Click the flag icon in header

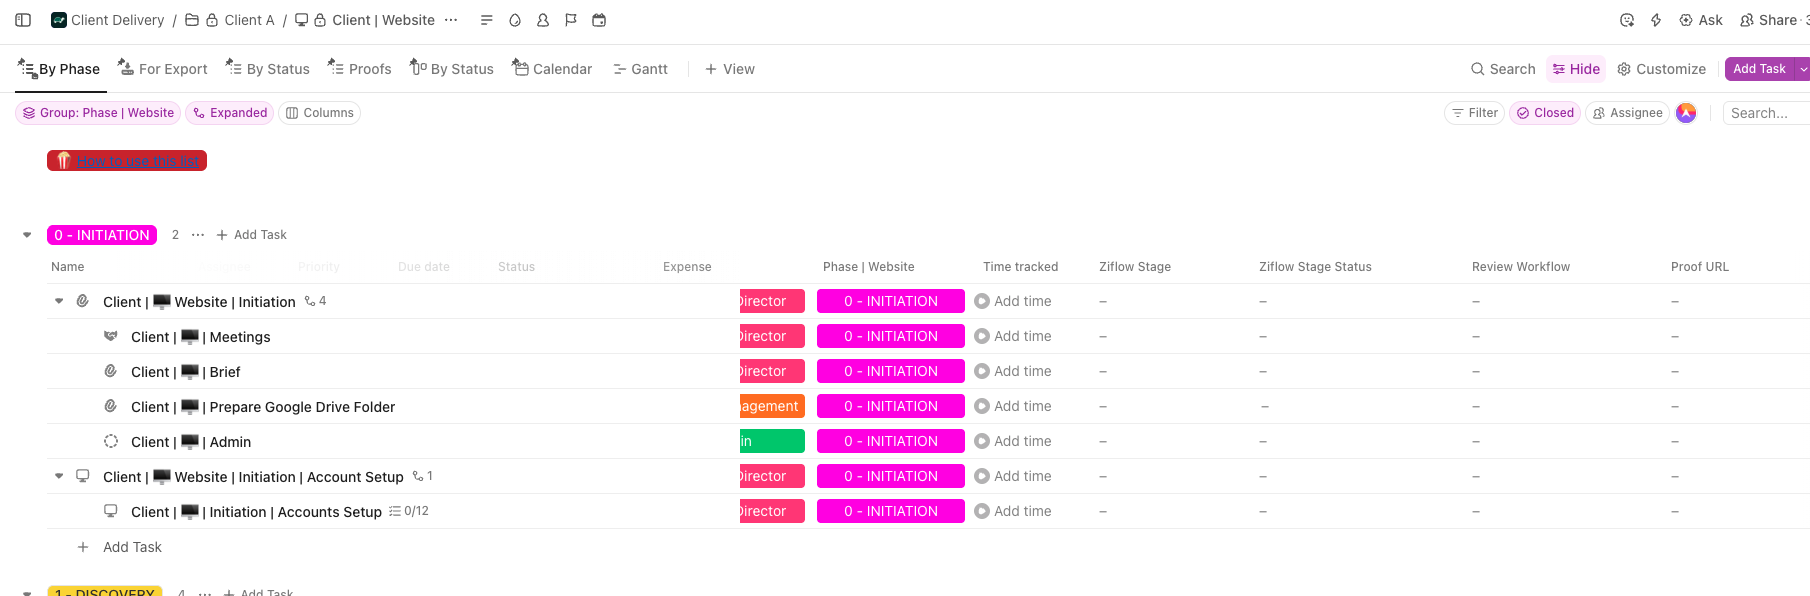(x=571, y=20)
